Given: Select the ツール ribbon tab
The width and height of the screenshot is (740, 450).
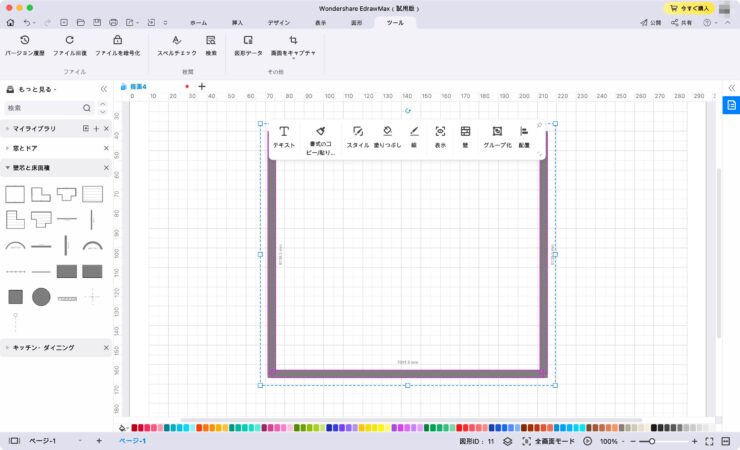Looking at the screenshot, I should 395,23.
